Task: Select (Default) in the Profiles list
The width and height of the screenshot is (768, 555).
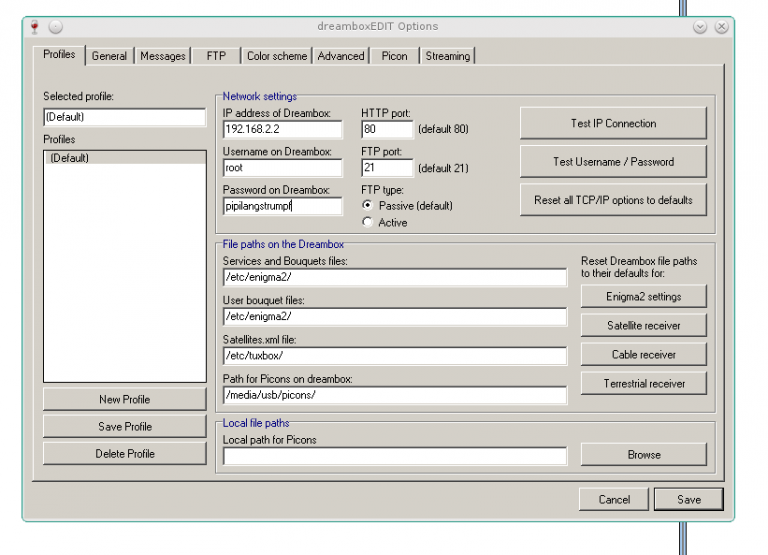Action: [70, 158]
